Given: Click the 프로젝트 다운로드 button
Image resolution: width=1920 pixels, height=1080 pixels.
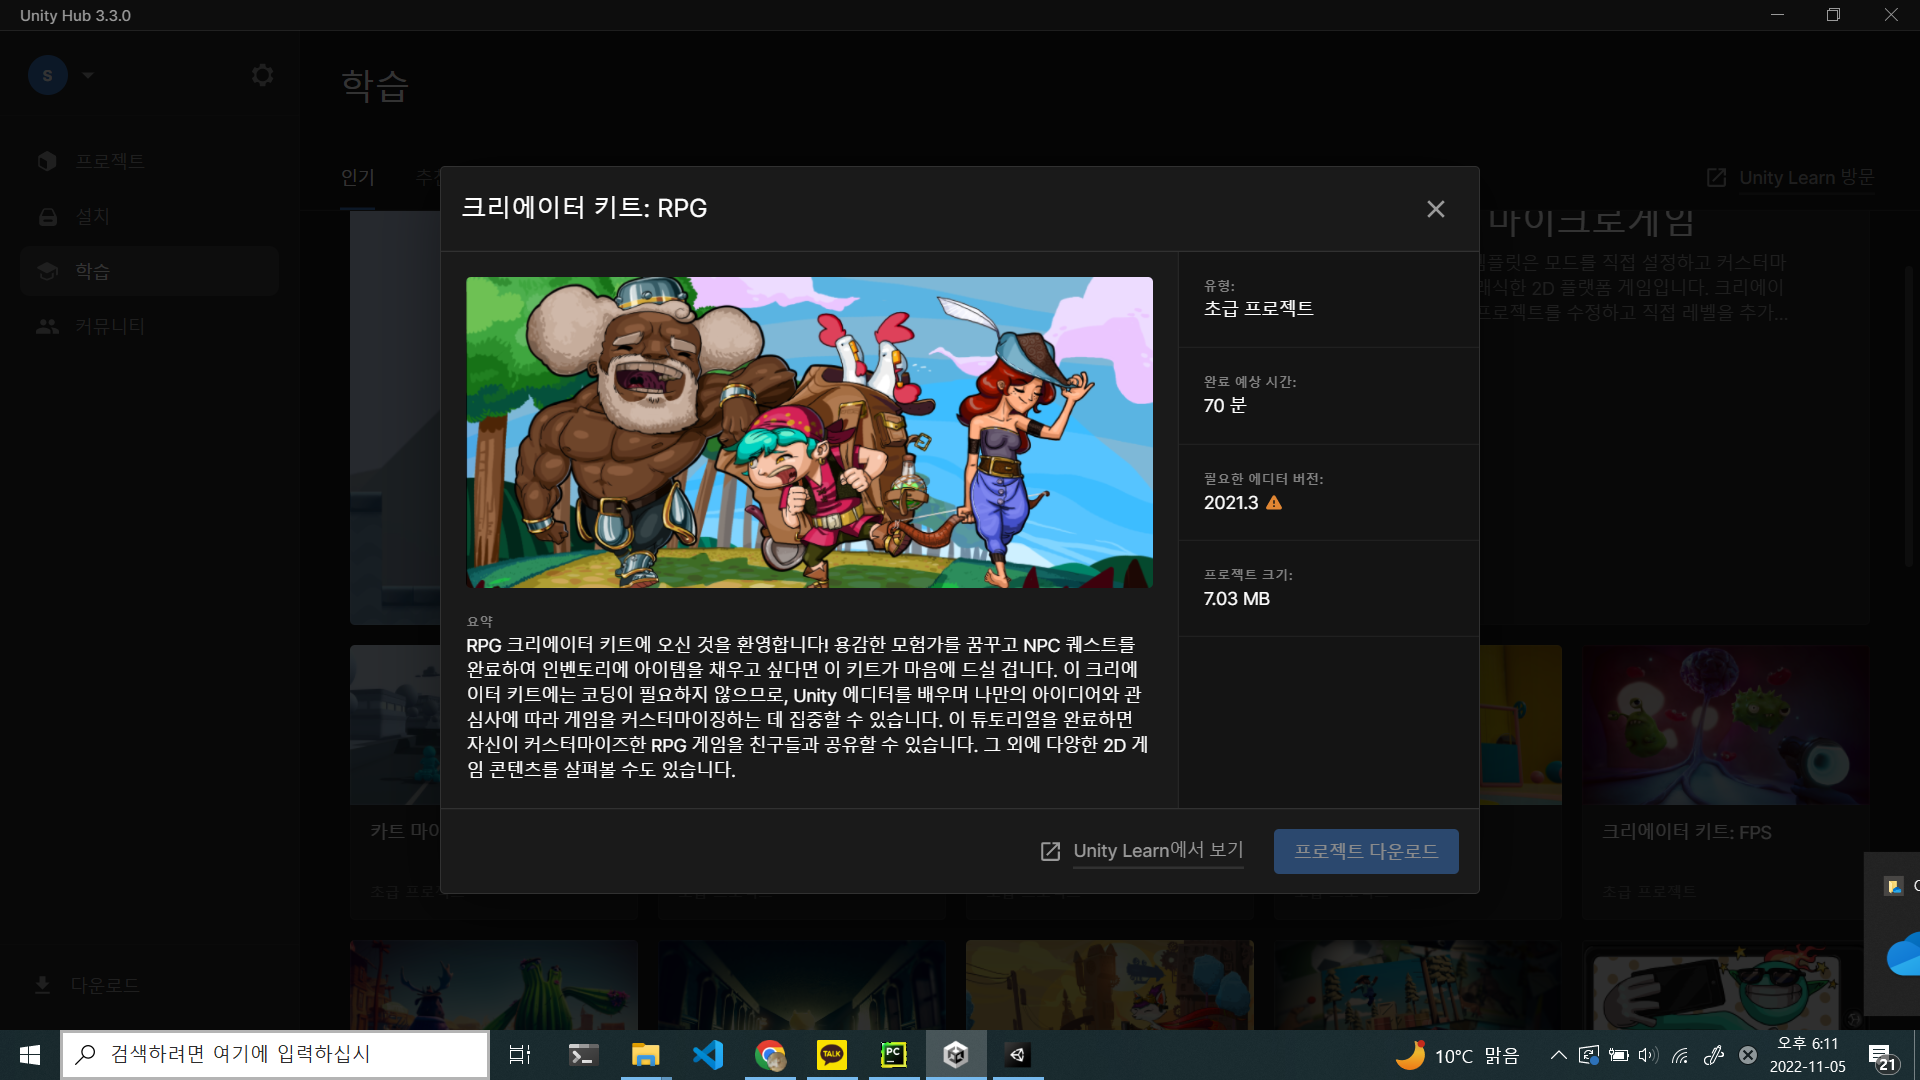Looking at the screenshot, I should (1366, 851).
